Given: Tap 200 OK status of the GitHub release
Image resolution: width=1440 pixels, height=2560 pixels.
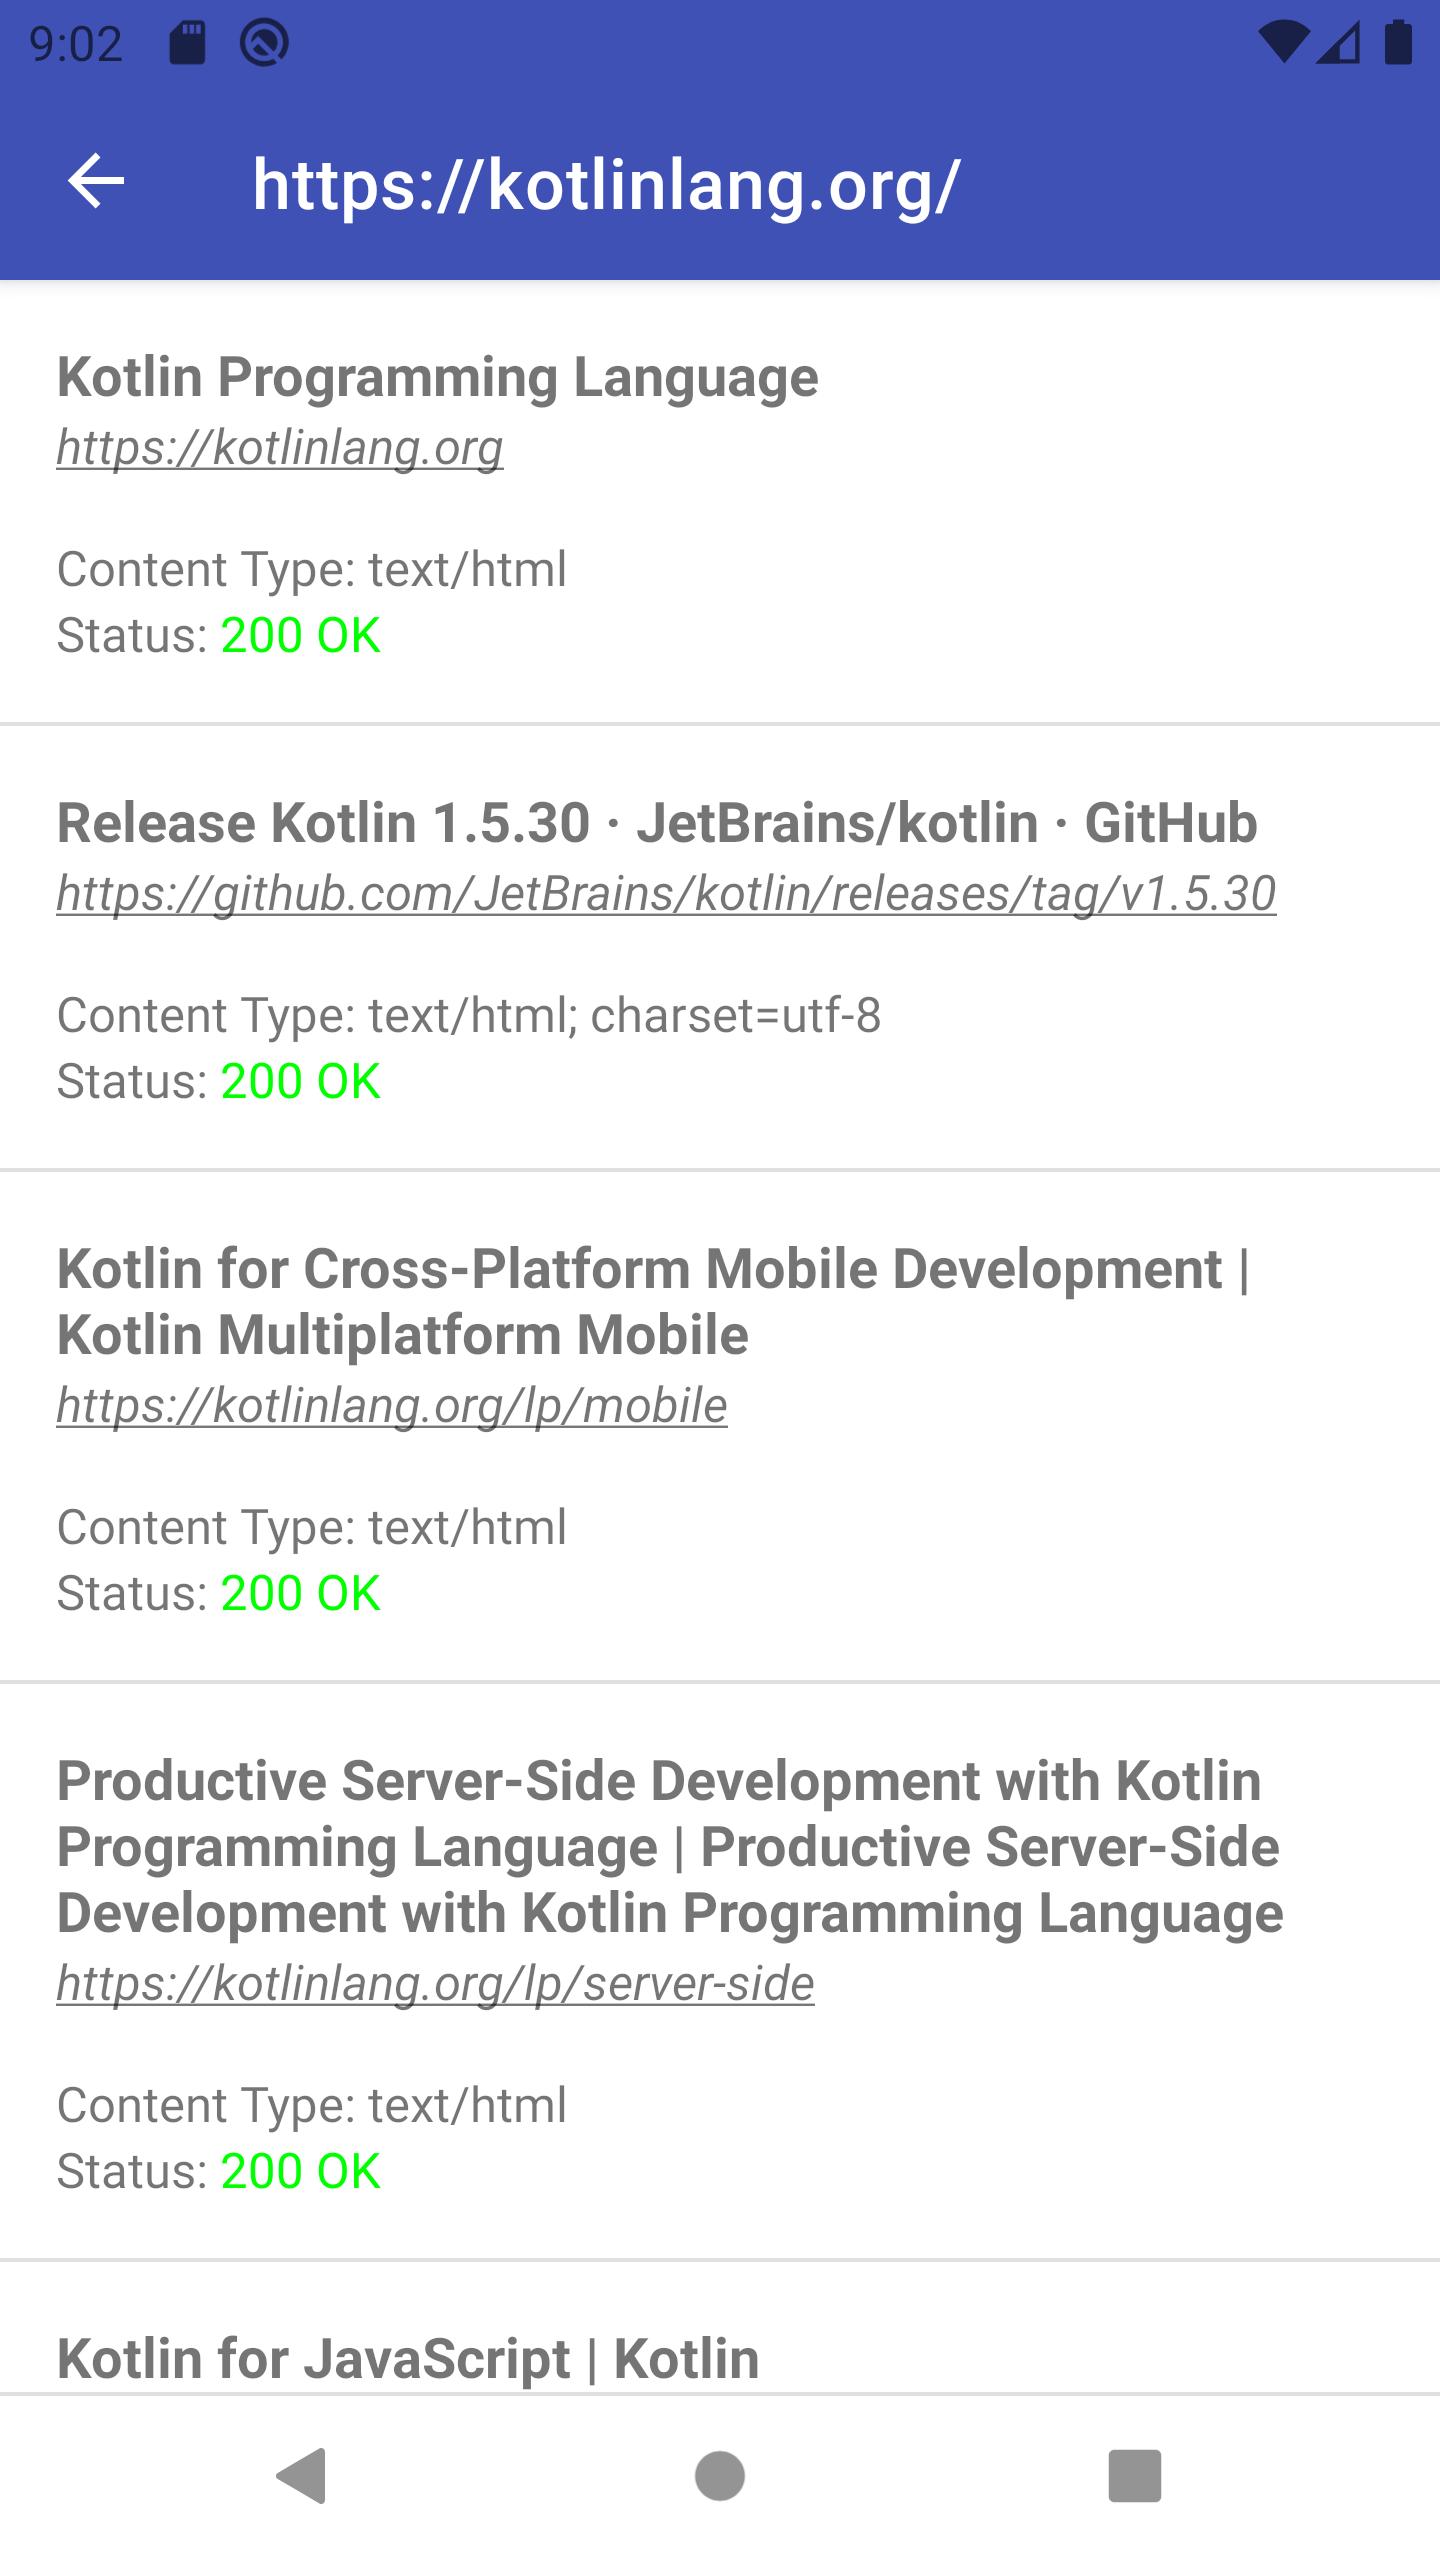Looking at the screenshot, I should pyautogui.click(x=300, y=1081).
